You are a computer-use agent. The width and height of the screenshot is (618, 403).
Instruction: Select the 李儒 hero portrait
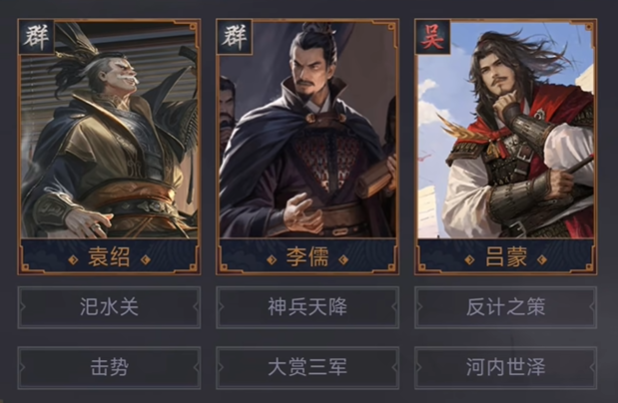click(307, 130)
